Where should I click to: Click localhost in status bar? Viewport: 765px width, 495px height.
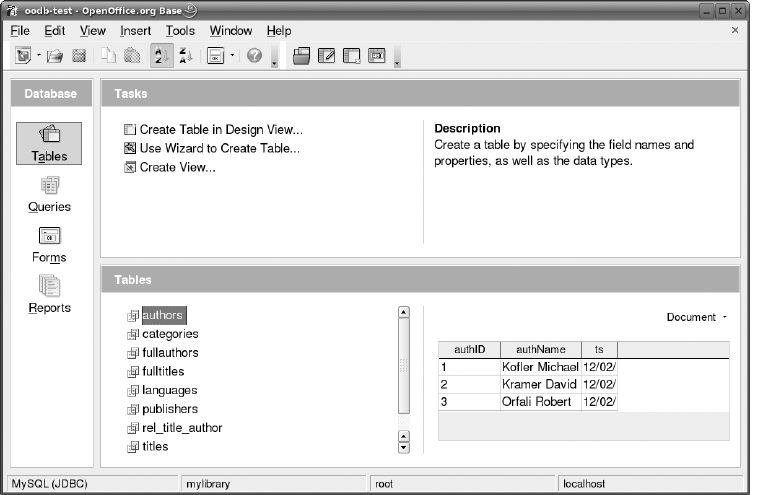[650, 484]
